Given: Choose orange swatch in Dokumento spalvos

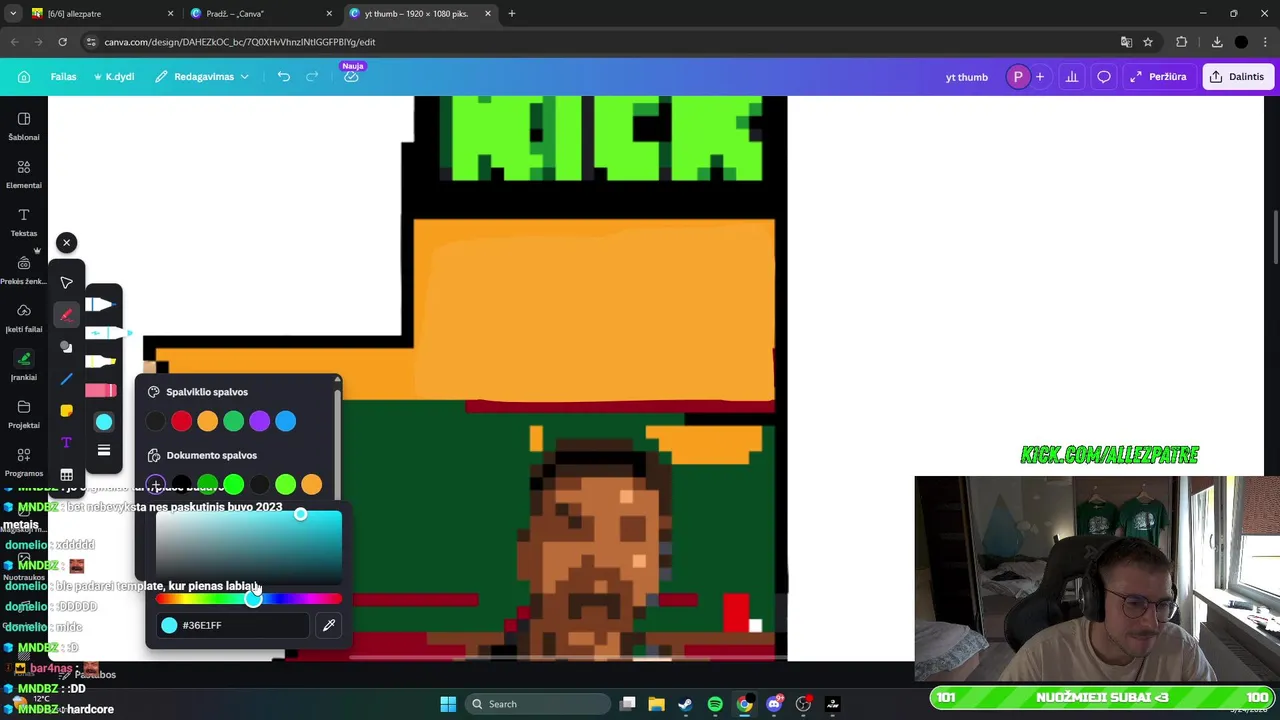Looking at the screenshot, I should (x=311, y=485).
